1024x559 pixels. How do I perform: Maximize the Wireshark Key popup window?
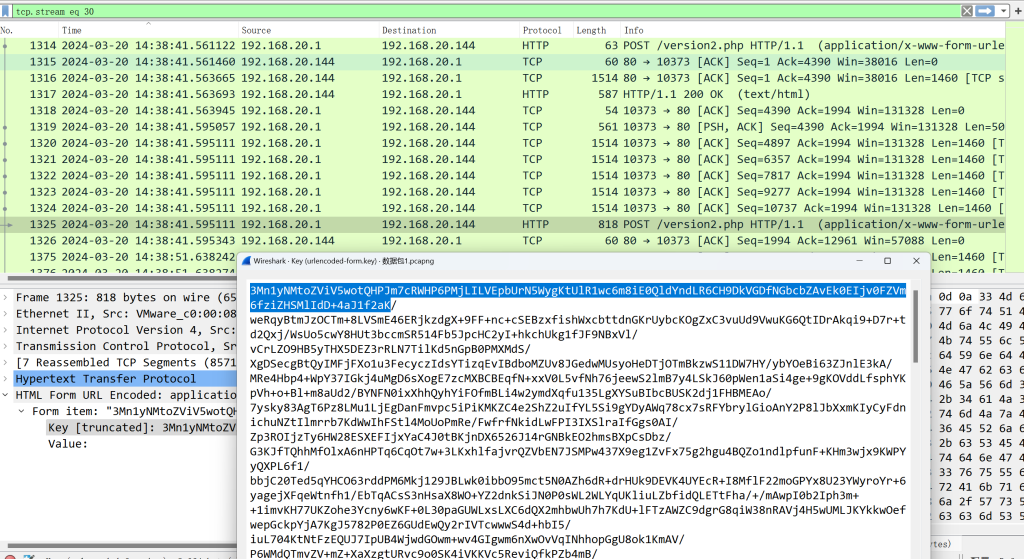887,260
